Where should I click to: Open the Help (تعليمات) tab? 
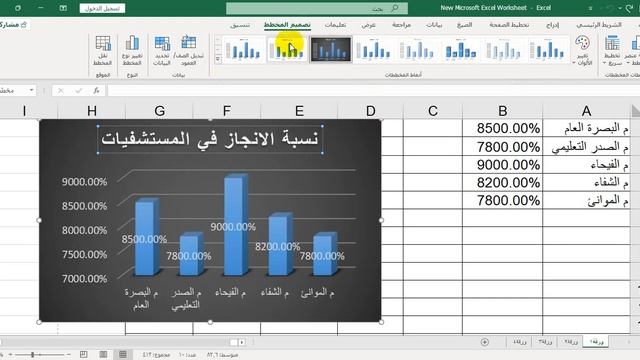[335, 25]
